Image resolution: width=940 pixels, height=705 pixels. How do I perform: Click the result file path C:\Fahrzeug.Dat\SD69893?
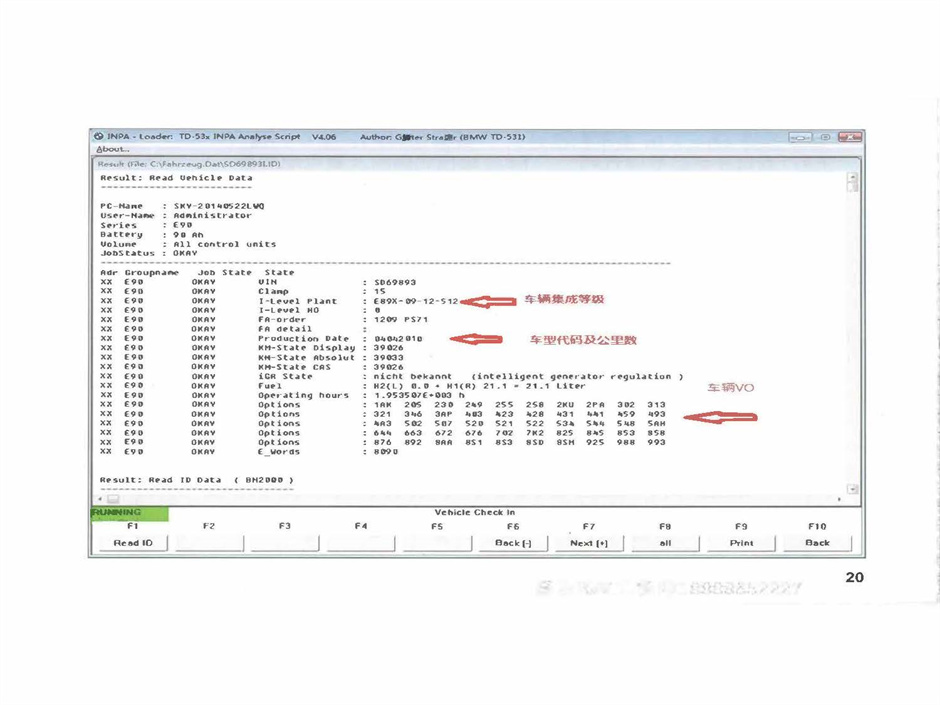tap(215, 164)
